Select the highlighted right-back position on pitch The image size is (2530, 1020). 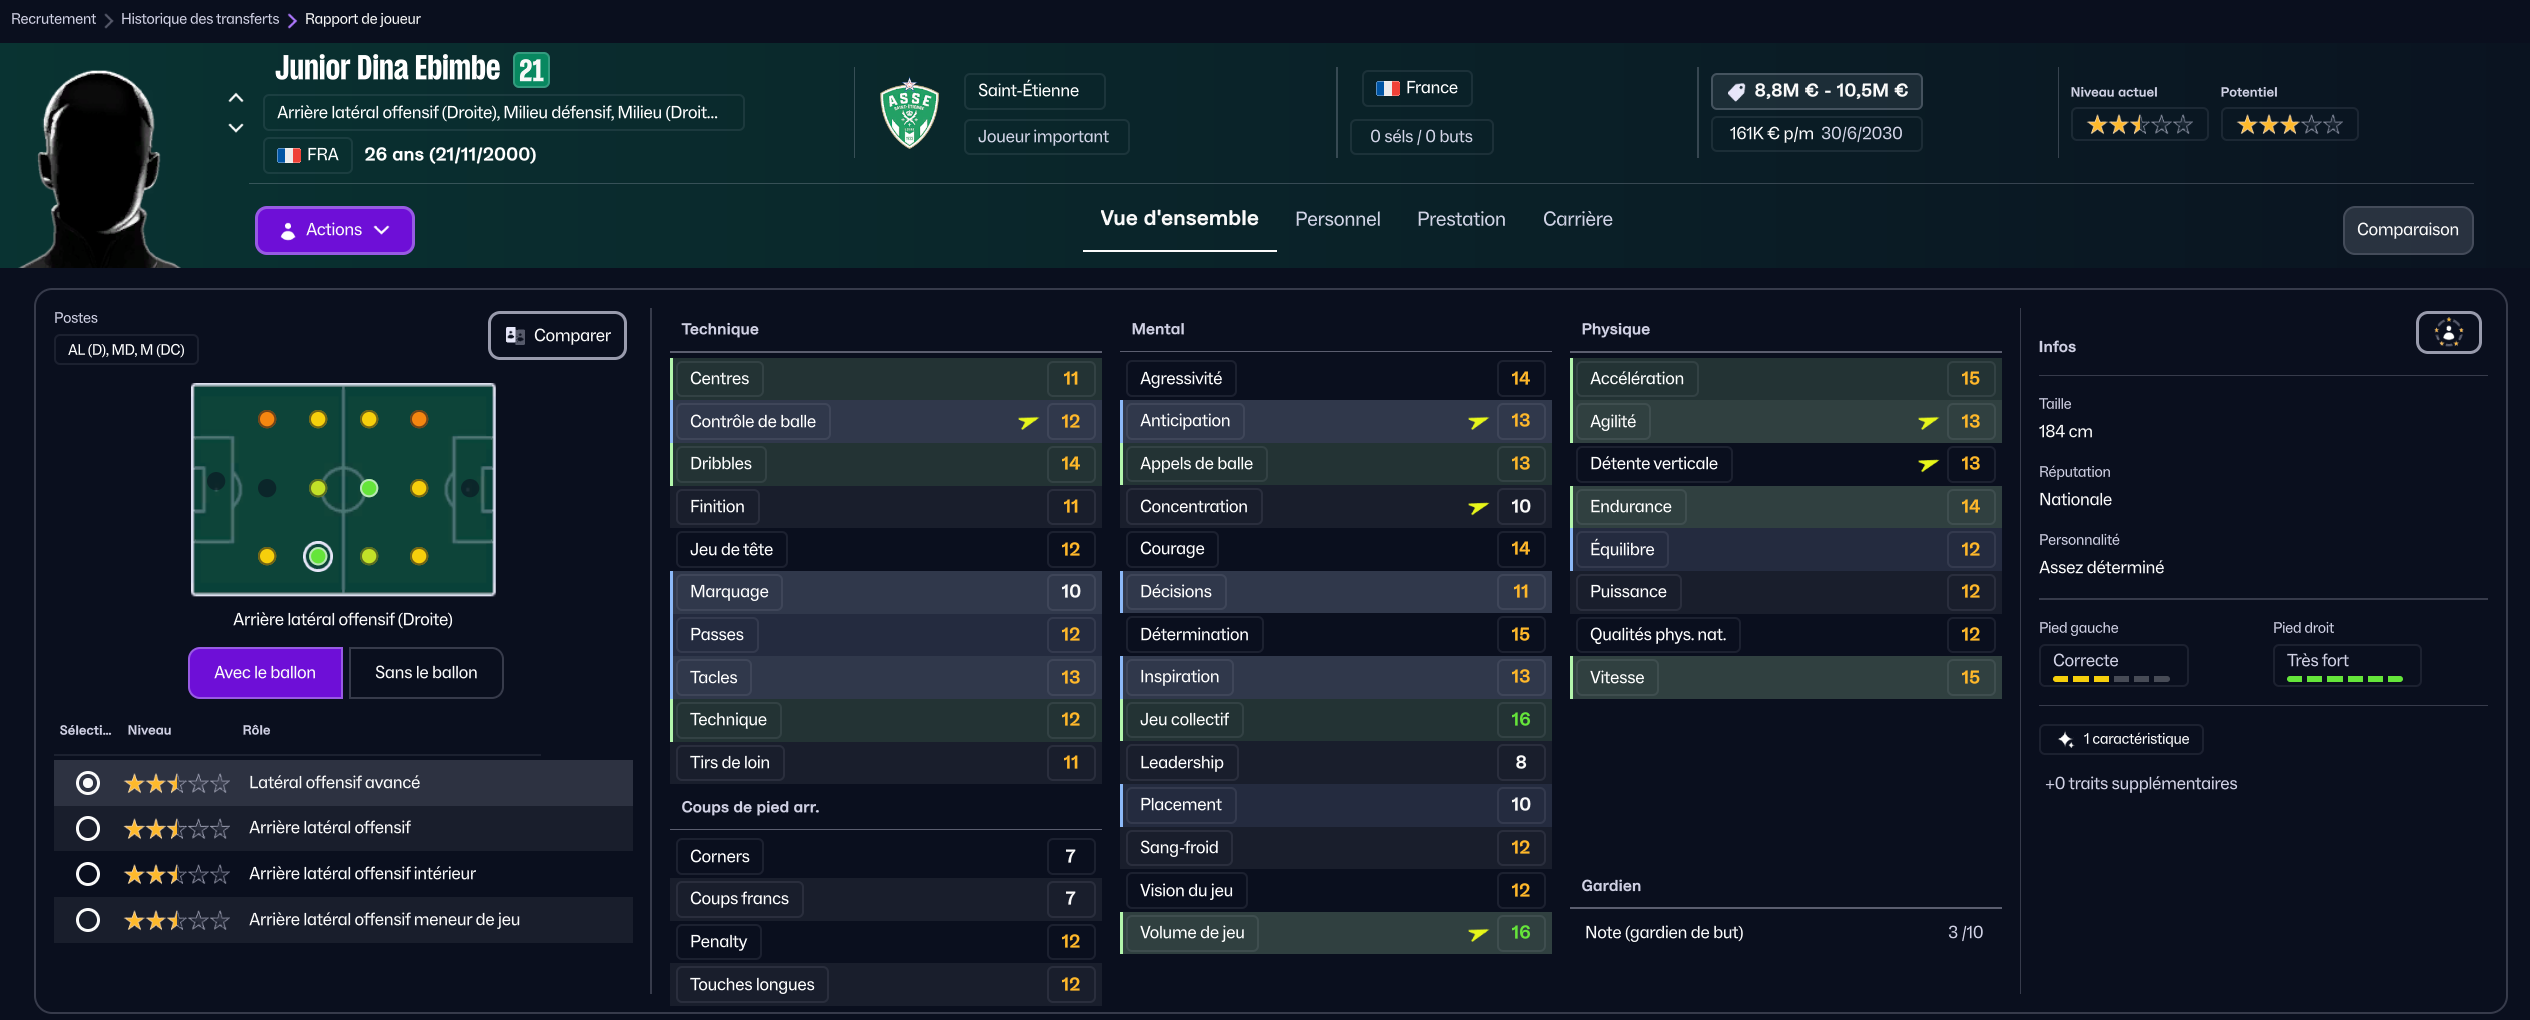[x=318, y=556]
